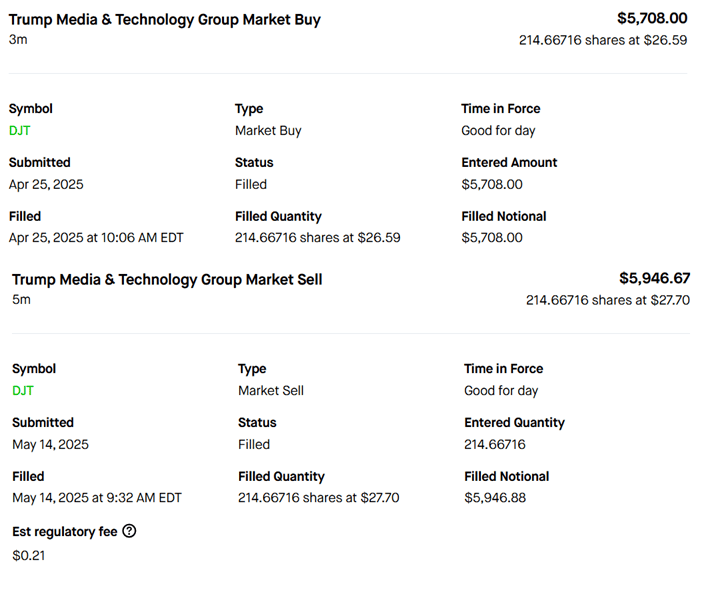Image resolution: width=727 pixels, height=599 pixels.
Task: Open the DJT symbol link in Sell order
Action: (23, 391)
